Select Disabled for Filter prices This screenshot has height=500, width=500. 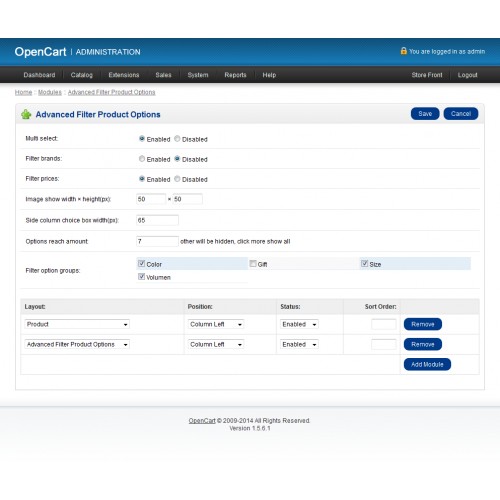177,179
